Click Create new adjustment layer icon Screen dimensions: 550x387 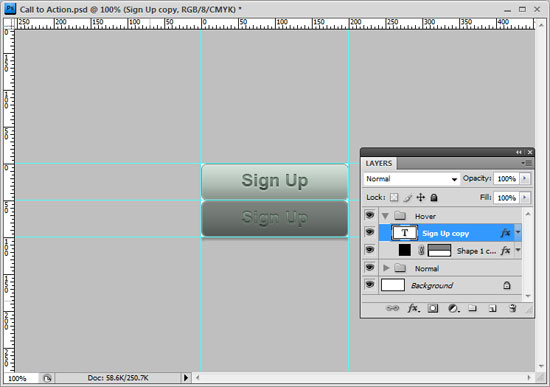point(454,308)
